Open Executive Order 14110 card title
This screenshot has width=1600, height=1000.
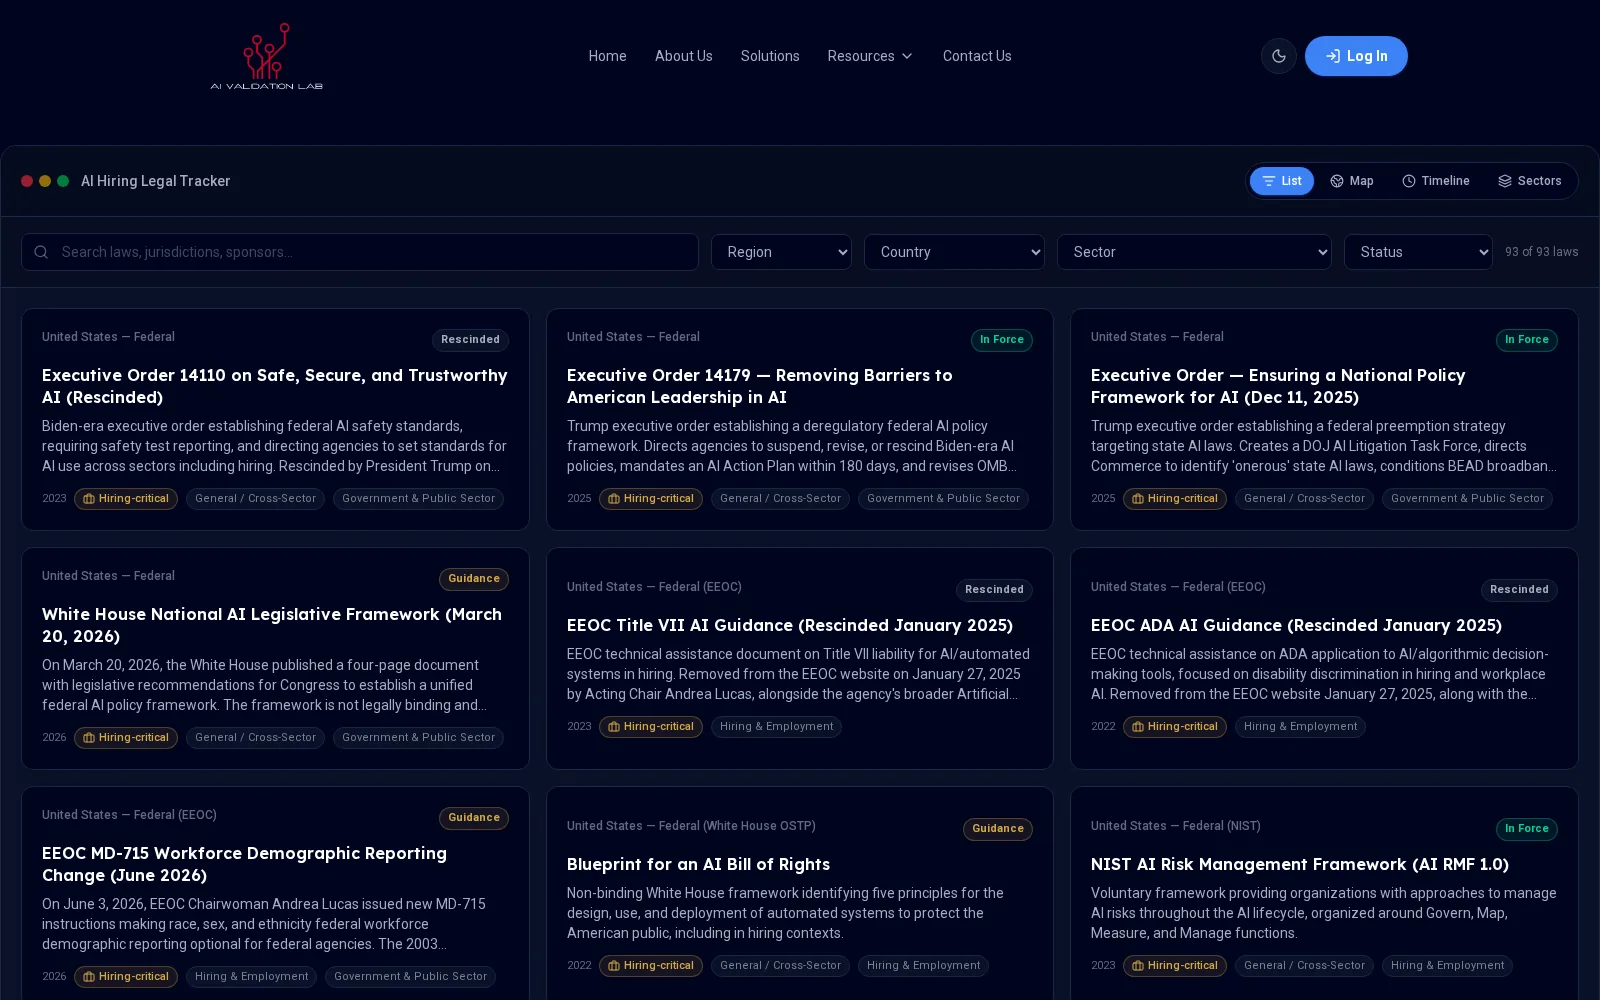coord(275,386)
